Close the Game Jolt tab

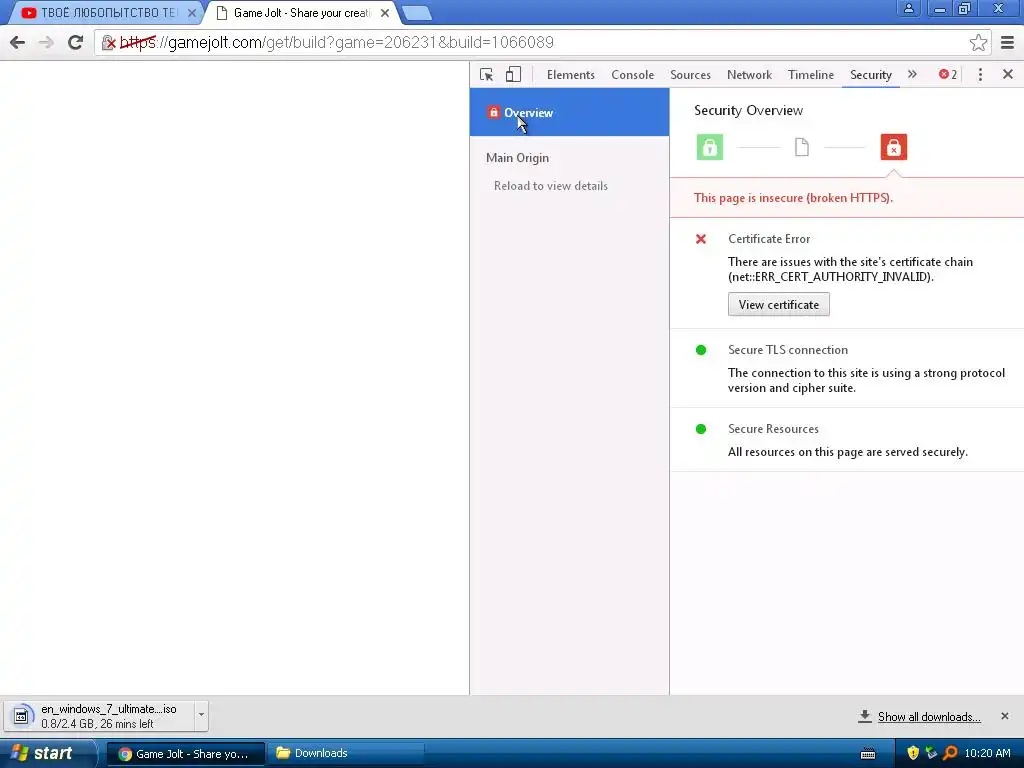[x=385, y=12]
